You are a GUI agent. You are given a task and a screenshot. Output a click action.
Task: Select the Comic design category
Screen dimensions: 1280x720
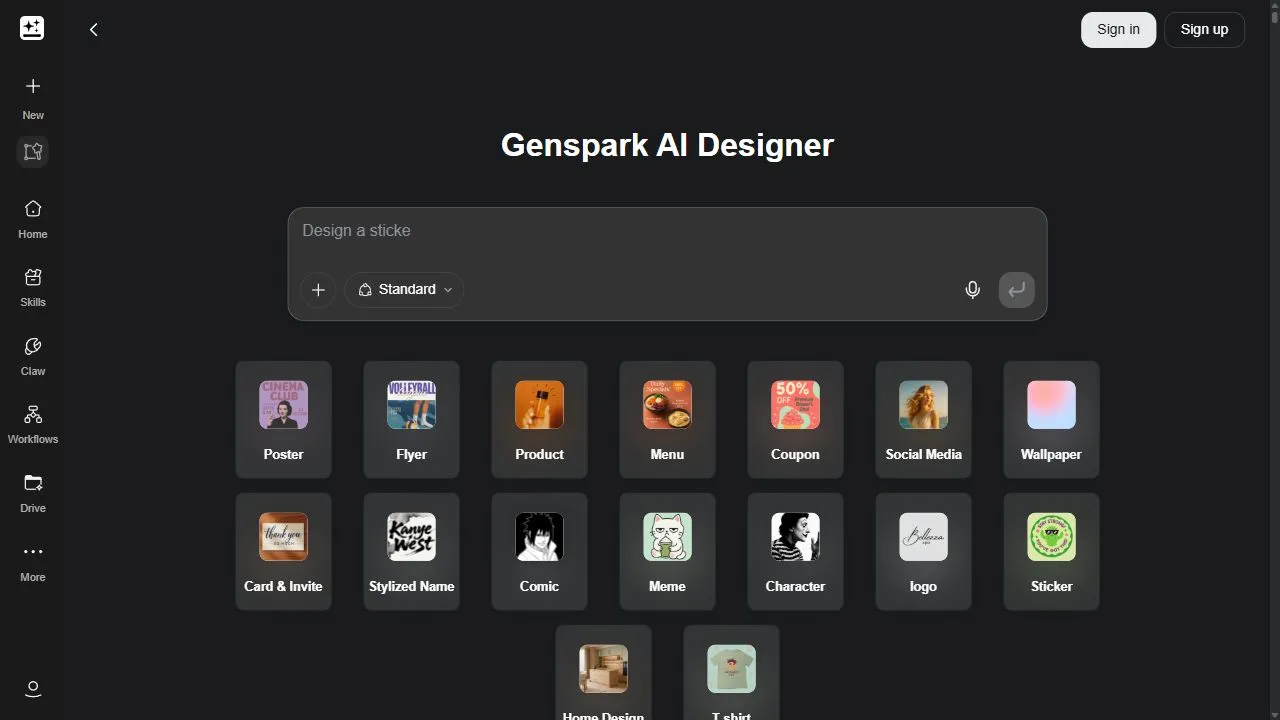539,552
